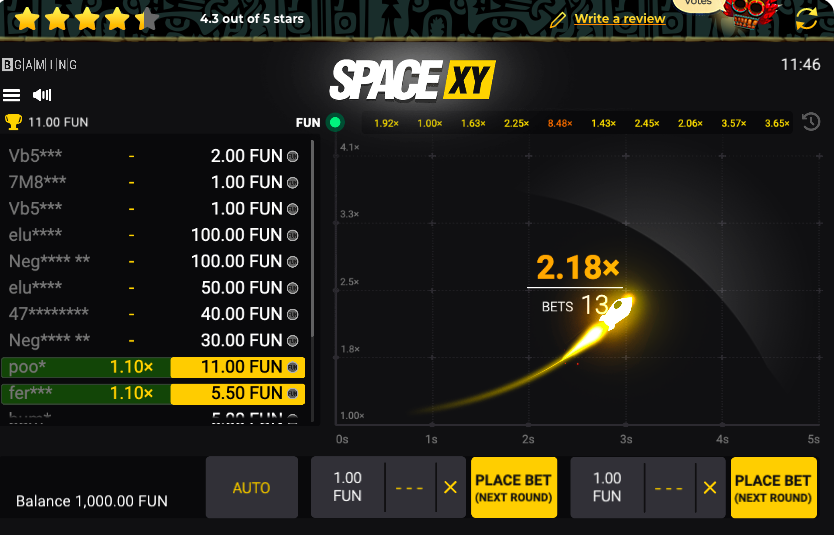Click 11.00 FUN top winnings text
836x535 pixels.
point(58,122)
